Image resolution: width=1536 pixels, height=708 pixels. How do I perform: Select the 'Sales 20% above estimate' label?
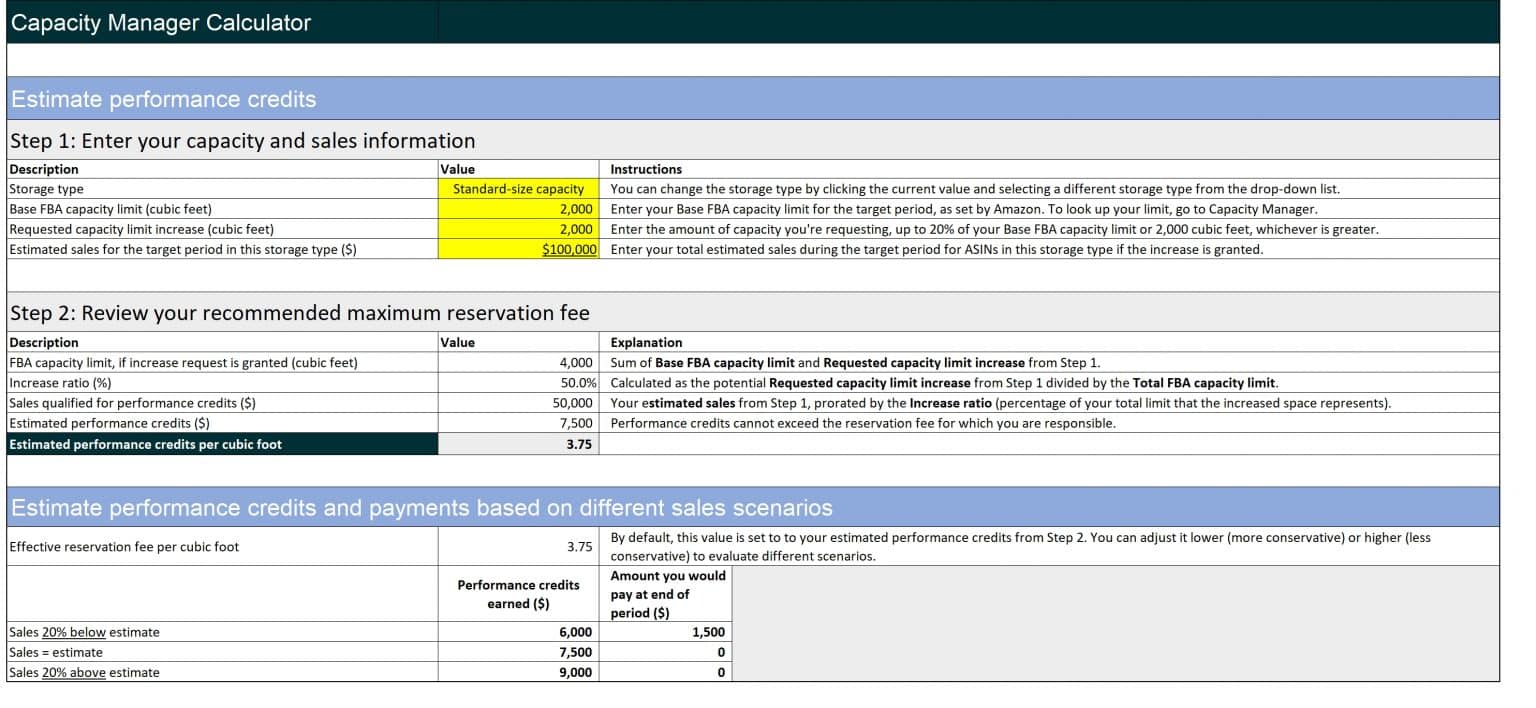click(85, 672)
